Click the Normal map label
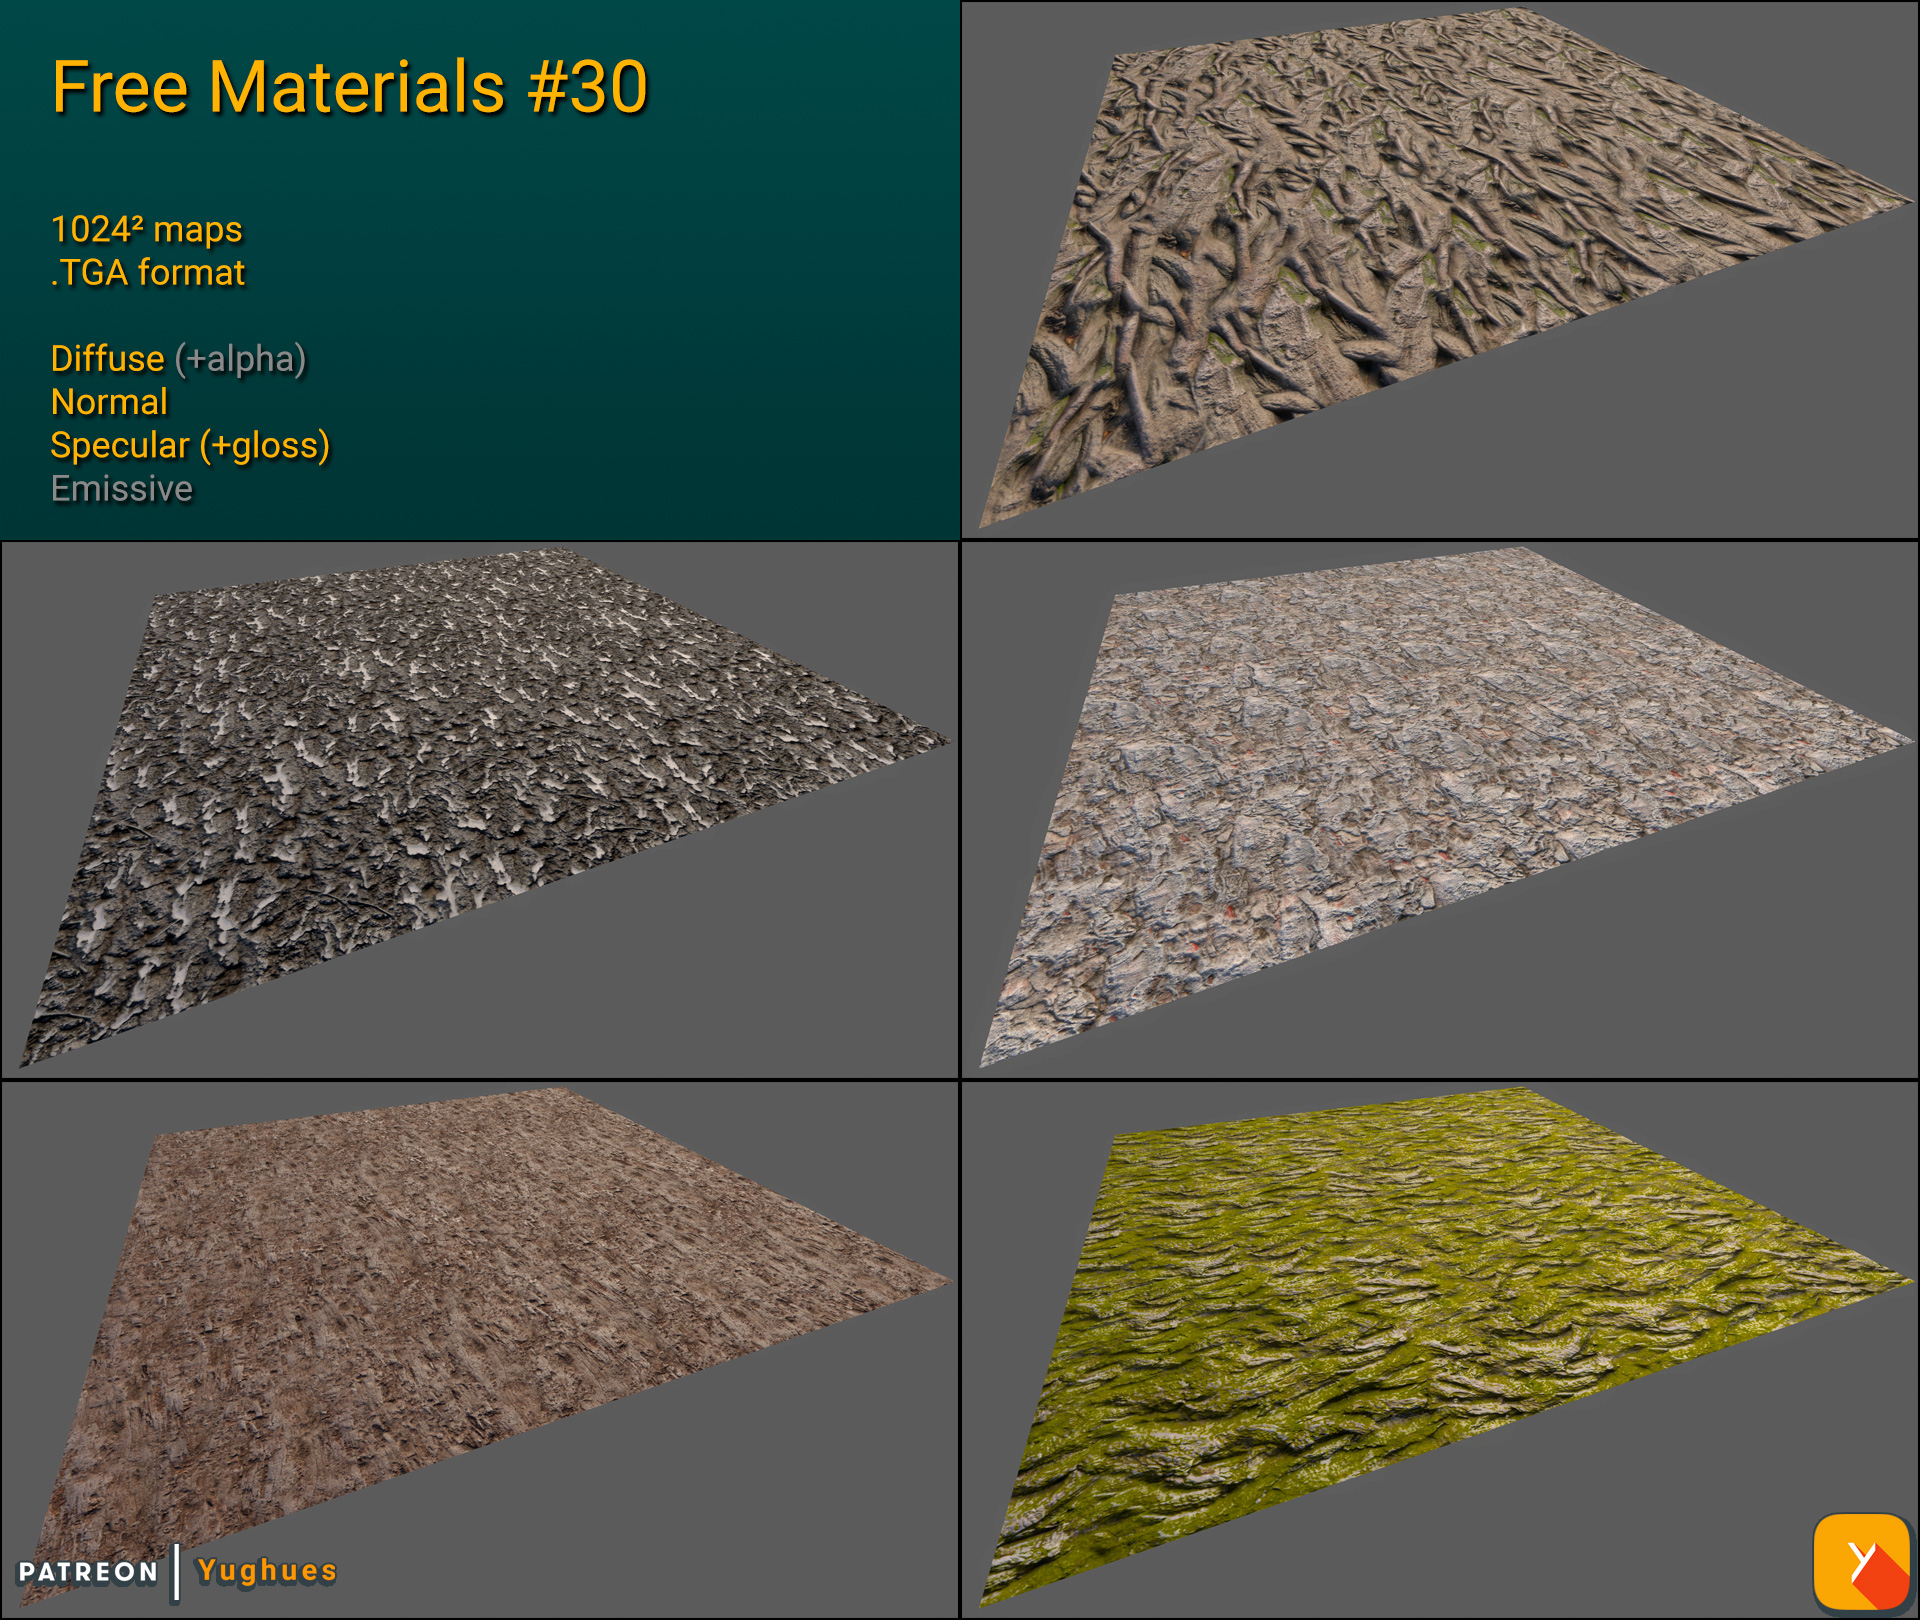Screen dimensions: 1920x1620 click(109, 403)
